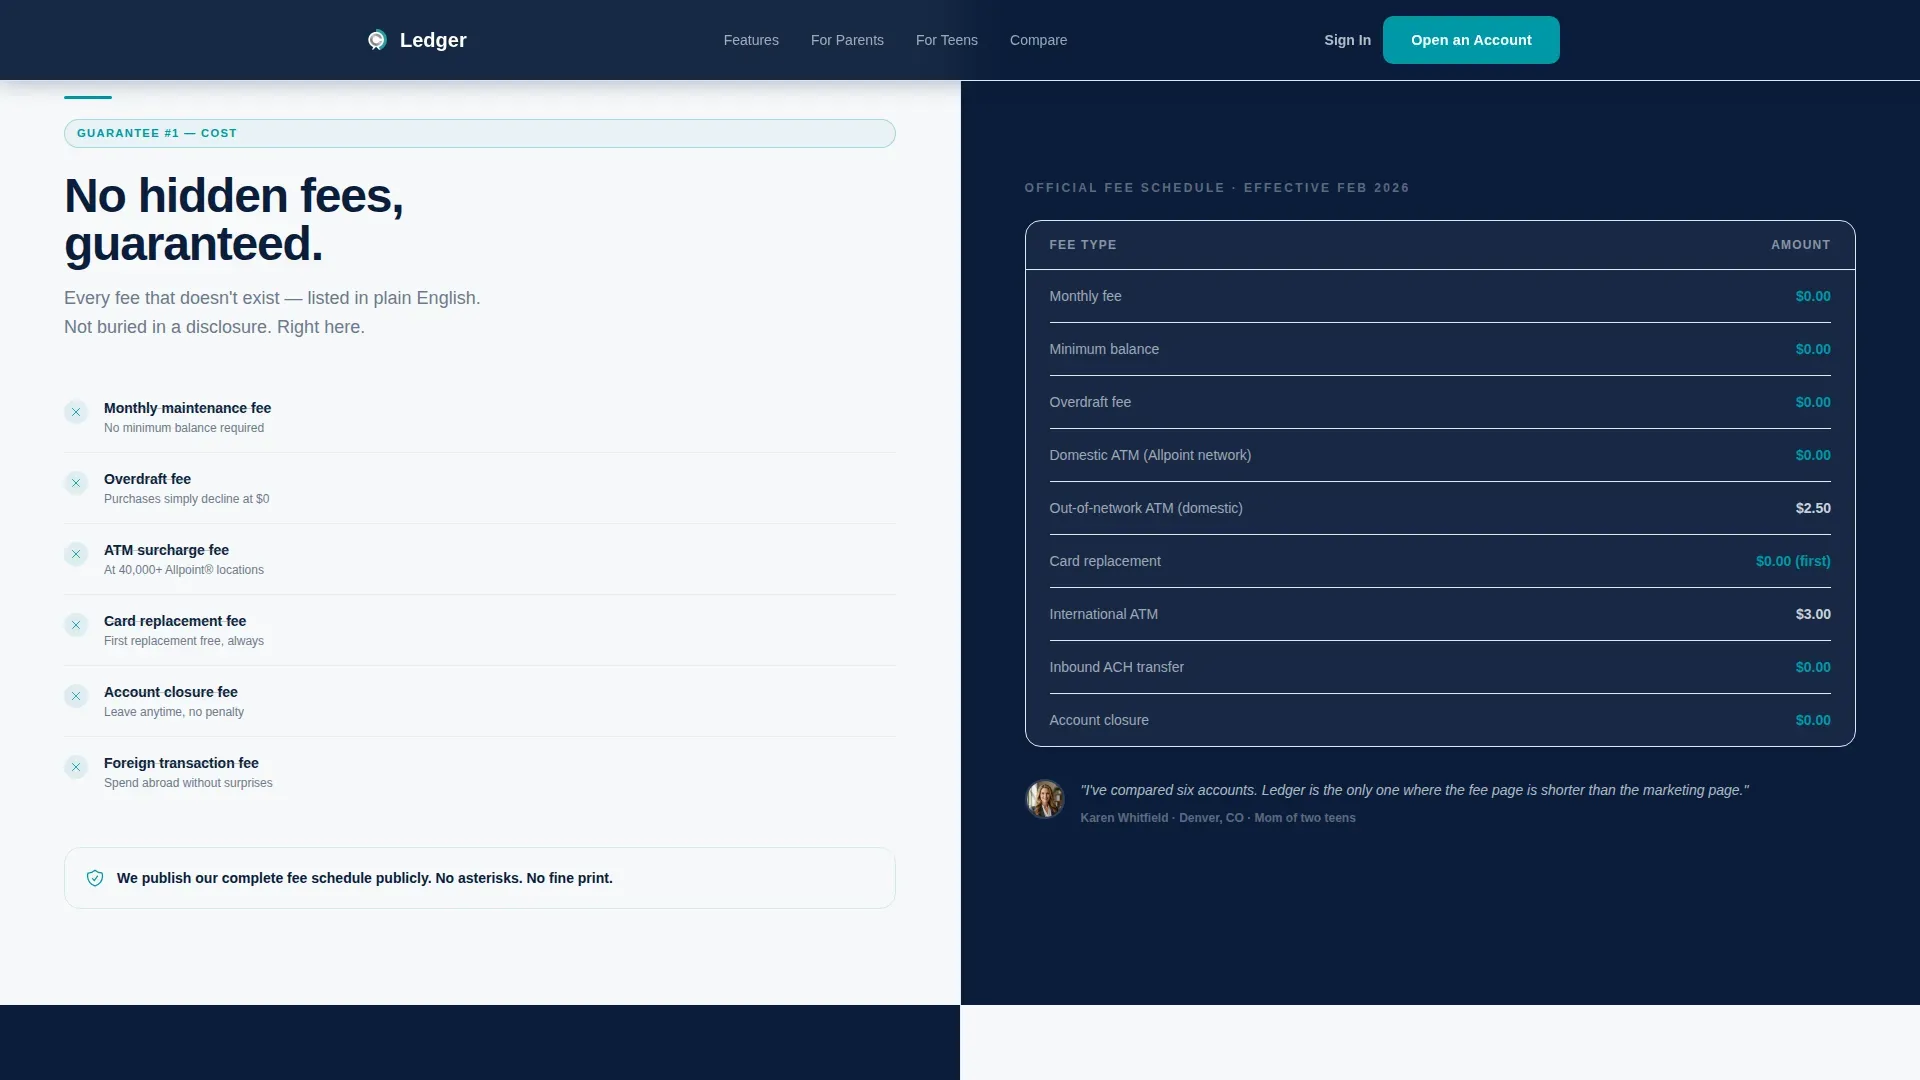The width and height of the screenshot is (1920, 1080).
Task: Click the X icon beside Card replacement fee
Action: click(76, 625)
